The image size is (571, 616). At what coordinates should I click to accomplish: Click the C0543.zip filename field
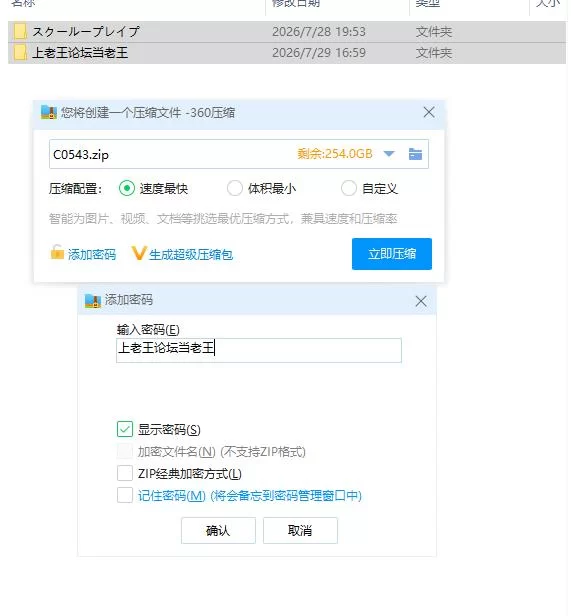239,154
